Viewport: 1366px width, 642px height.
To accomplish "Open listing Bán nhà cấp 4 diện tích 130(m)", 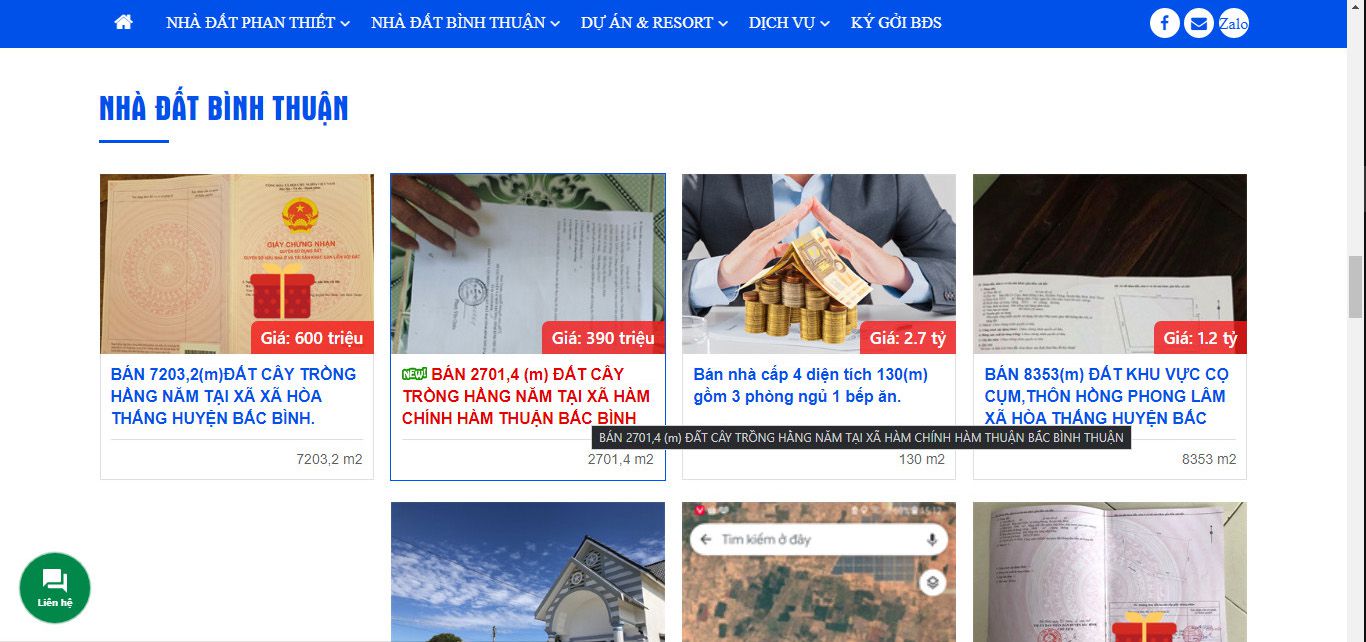I will click(x=811, y=385).
